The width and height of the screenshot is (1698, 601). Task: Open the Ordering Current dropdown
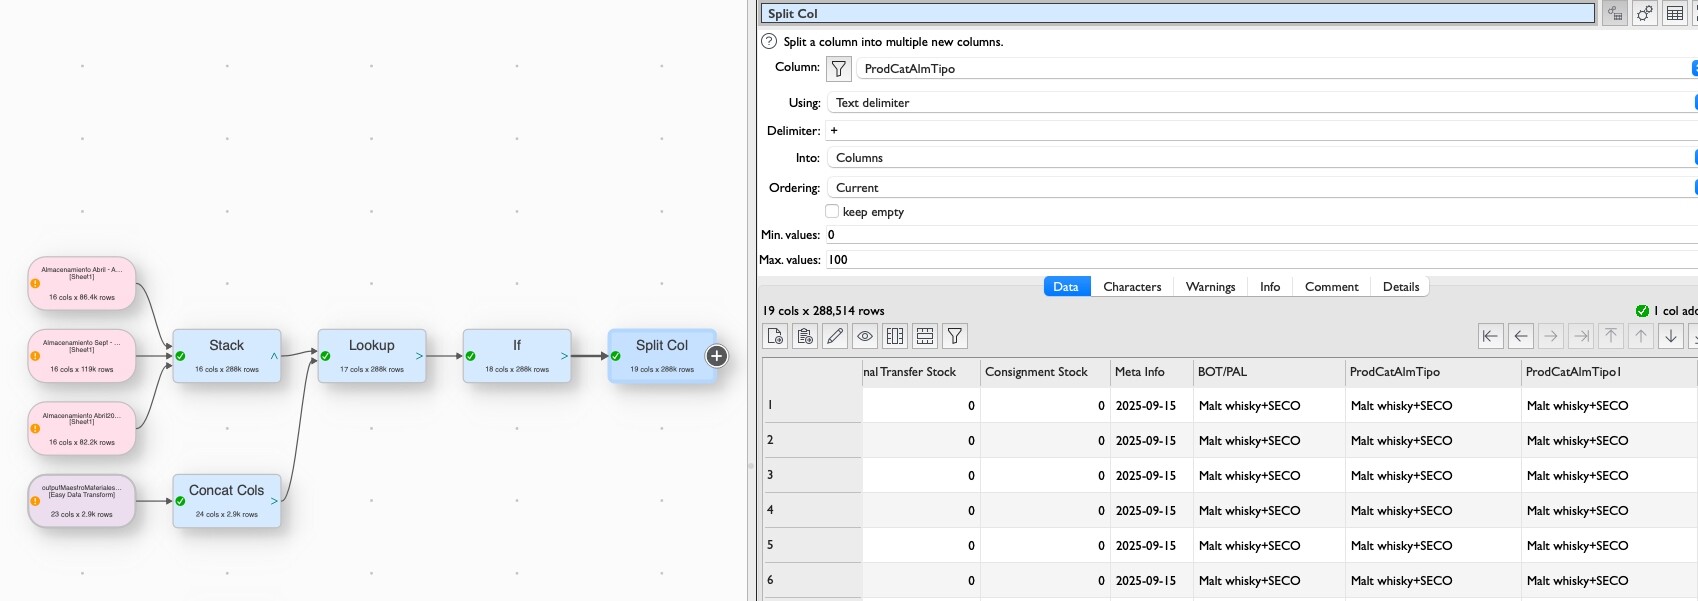point(1260,188)
